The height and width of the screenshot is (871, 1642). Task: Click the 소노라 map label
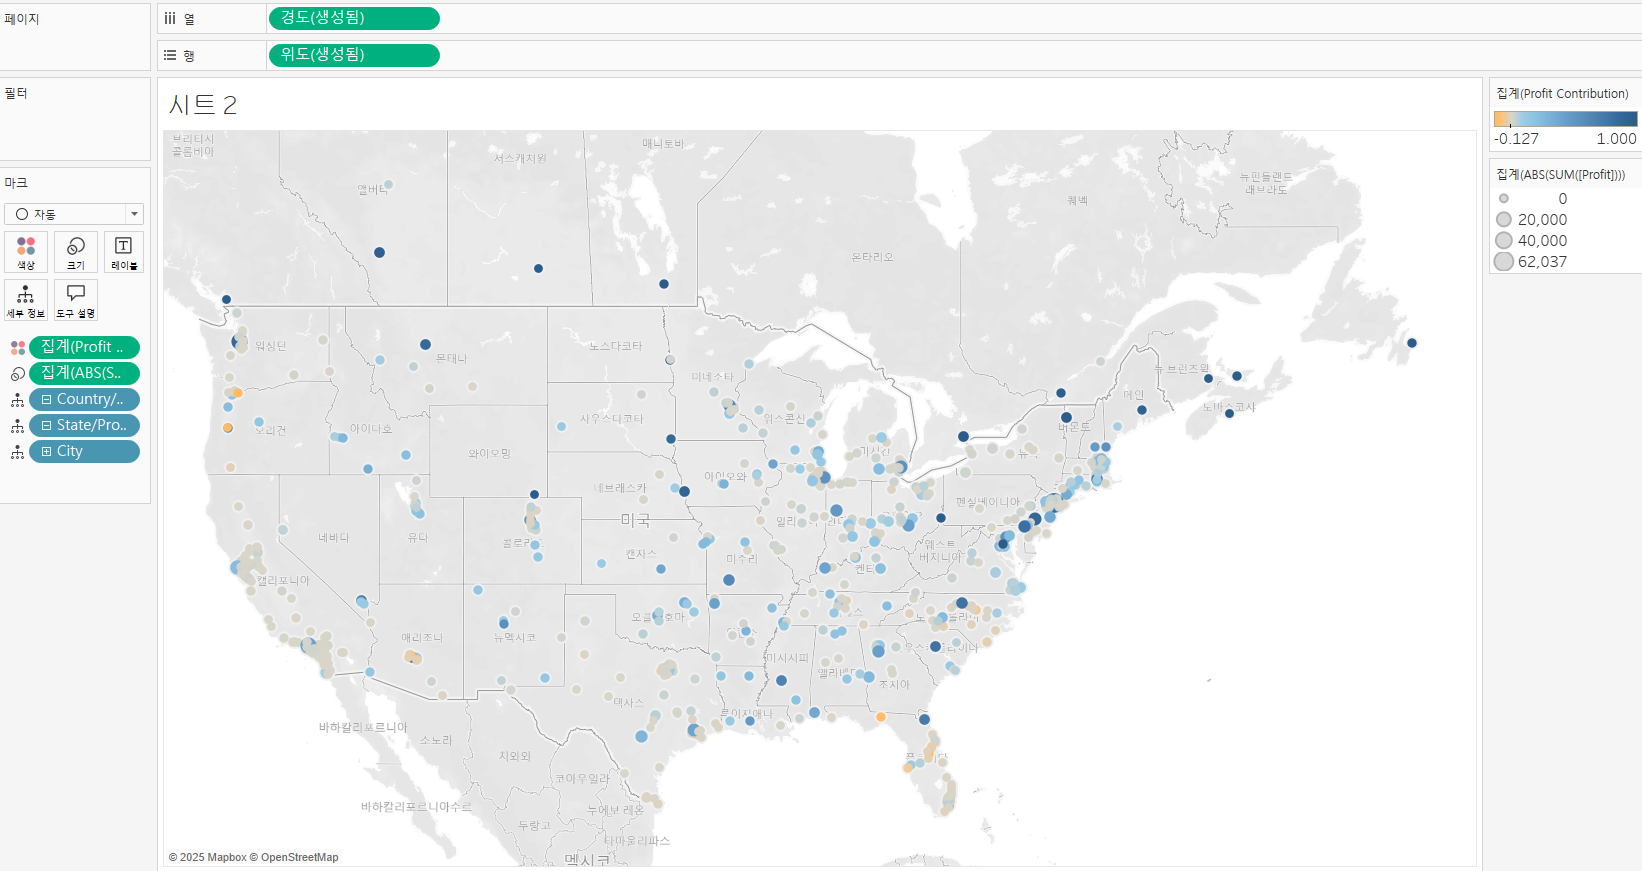(436, 740)
